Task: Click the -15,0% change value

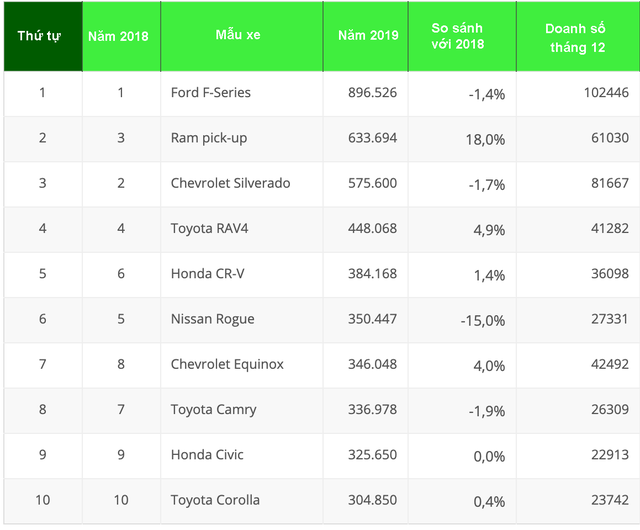Action: click(x=481, y=320)
